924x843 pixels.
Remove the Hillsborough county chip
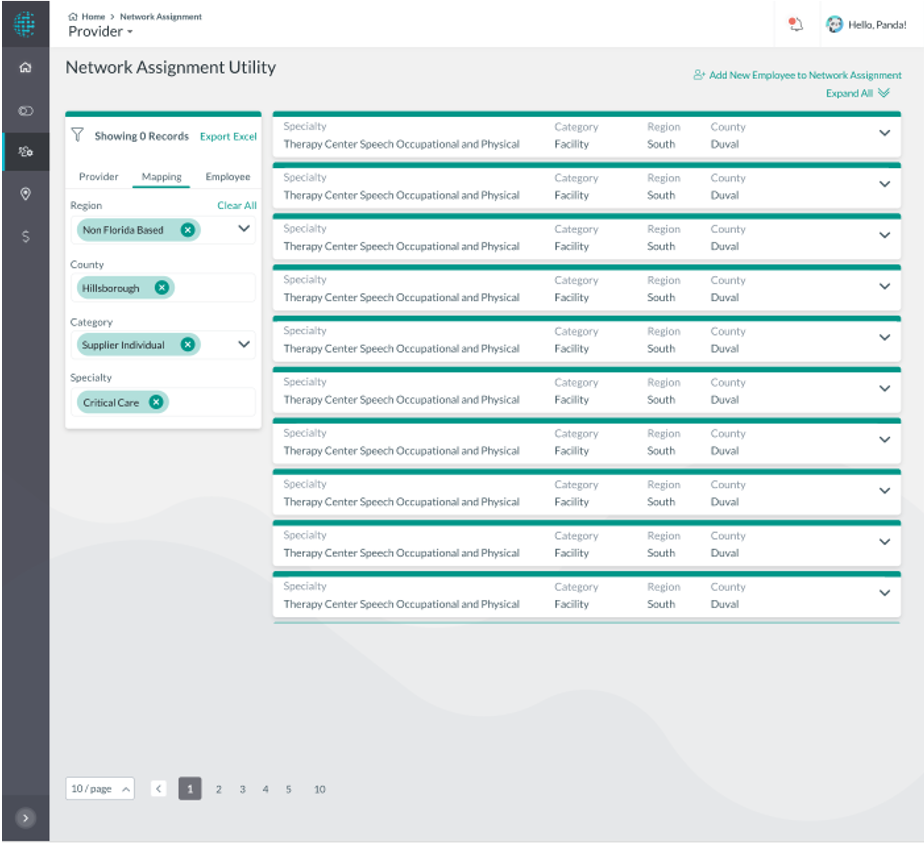click(161, 287)
